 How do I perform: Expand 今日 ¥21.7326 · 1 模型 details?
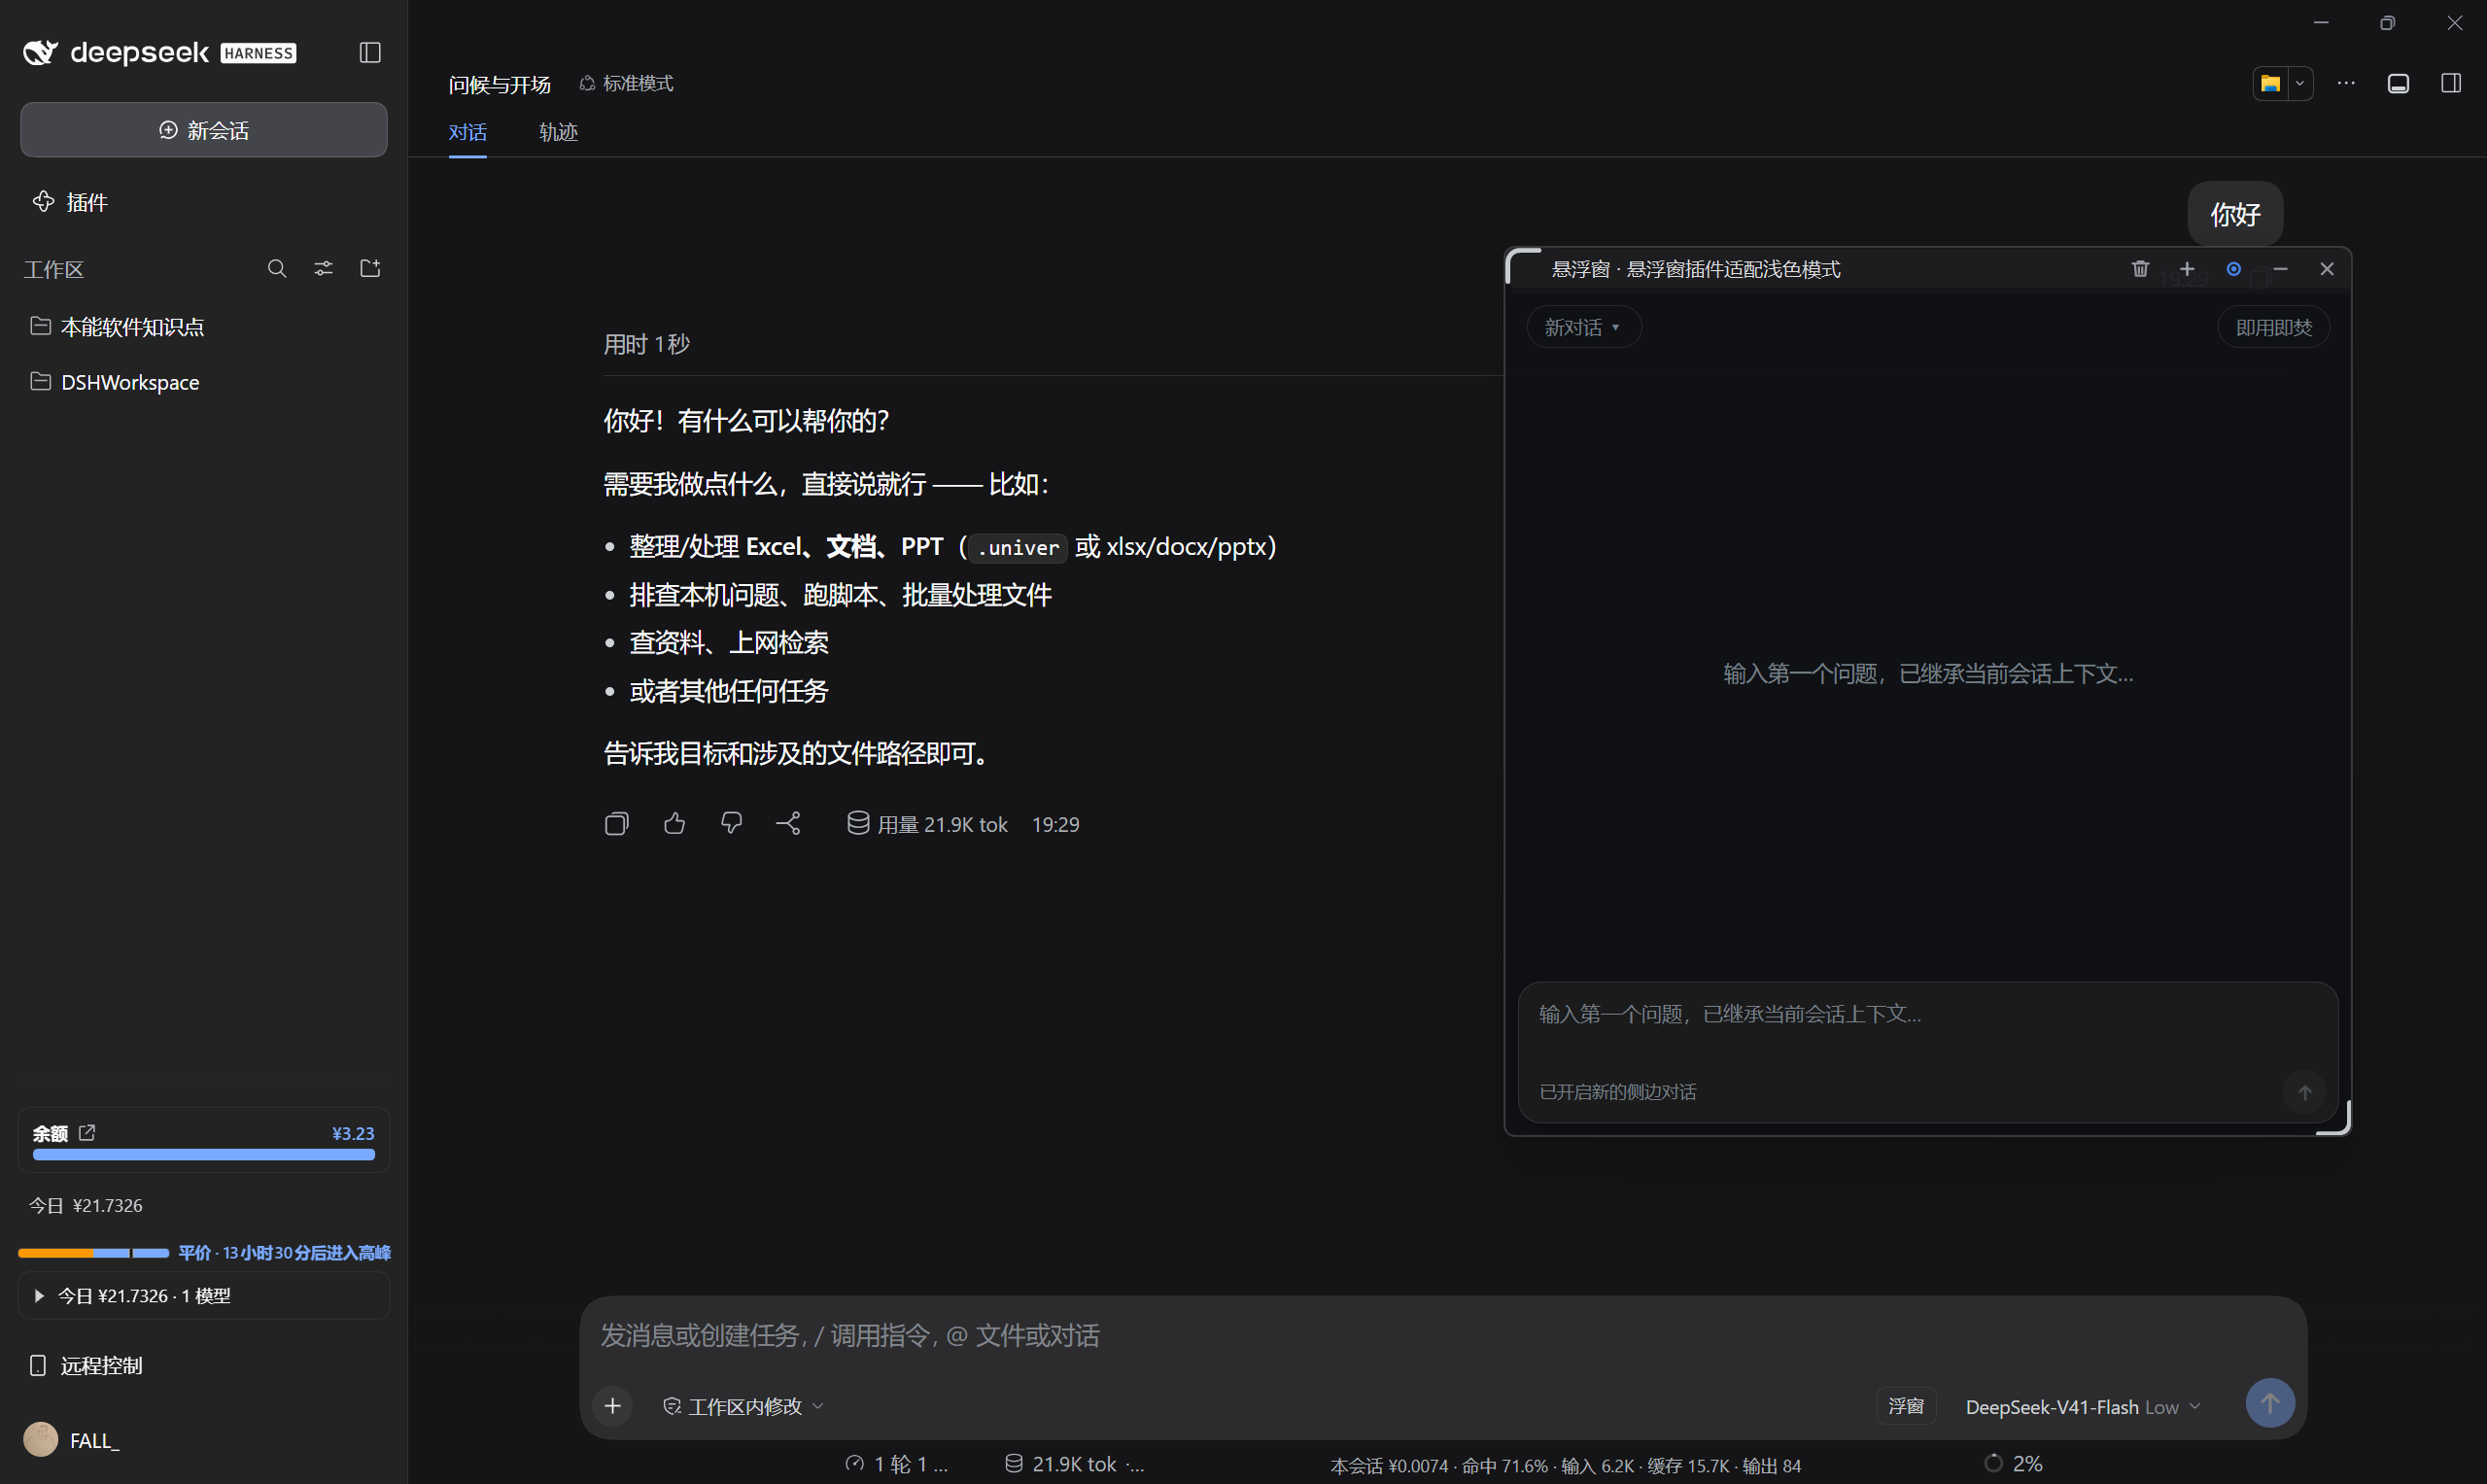pos(204,1295)
